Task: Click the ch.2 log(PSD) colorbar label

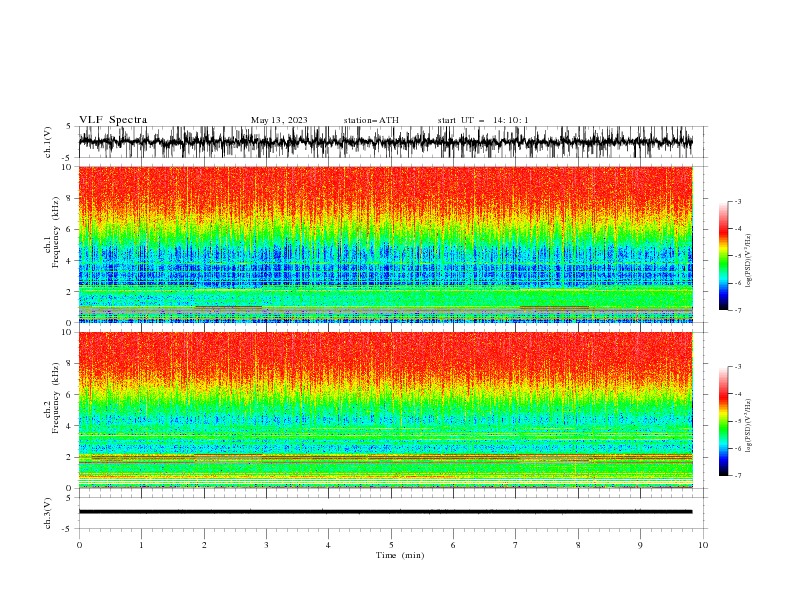Action: pyautogui.click(x=749, y=426)
